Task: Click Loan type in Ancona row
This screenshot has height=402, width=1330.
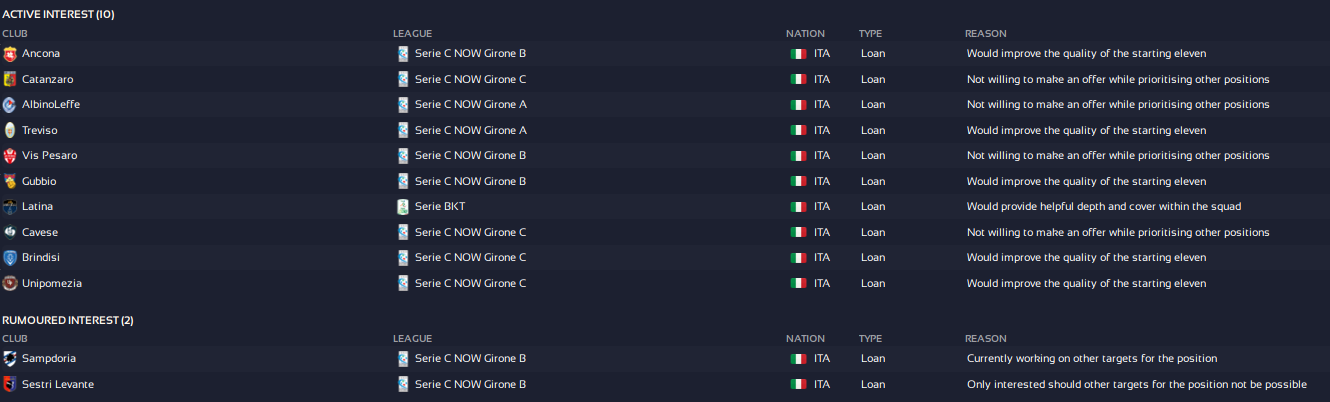Action: tap(873, 54)
